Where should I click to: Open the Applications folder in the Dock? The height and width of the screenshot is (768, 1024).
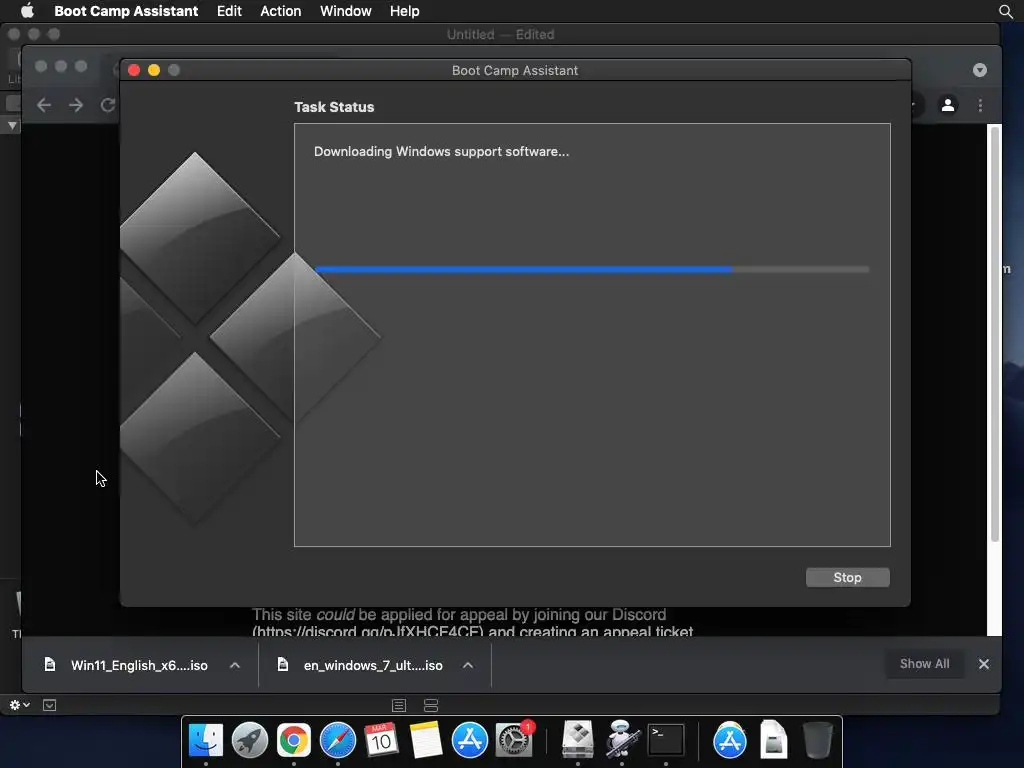[x=729, y=740]
